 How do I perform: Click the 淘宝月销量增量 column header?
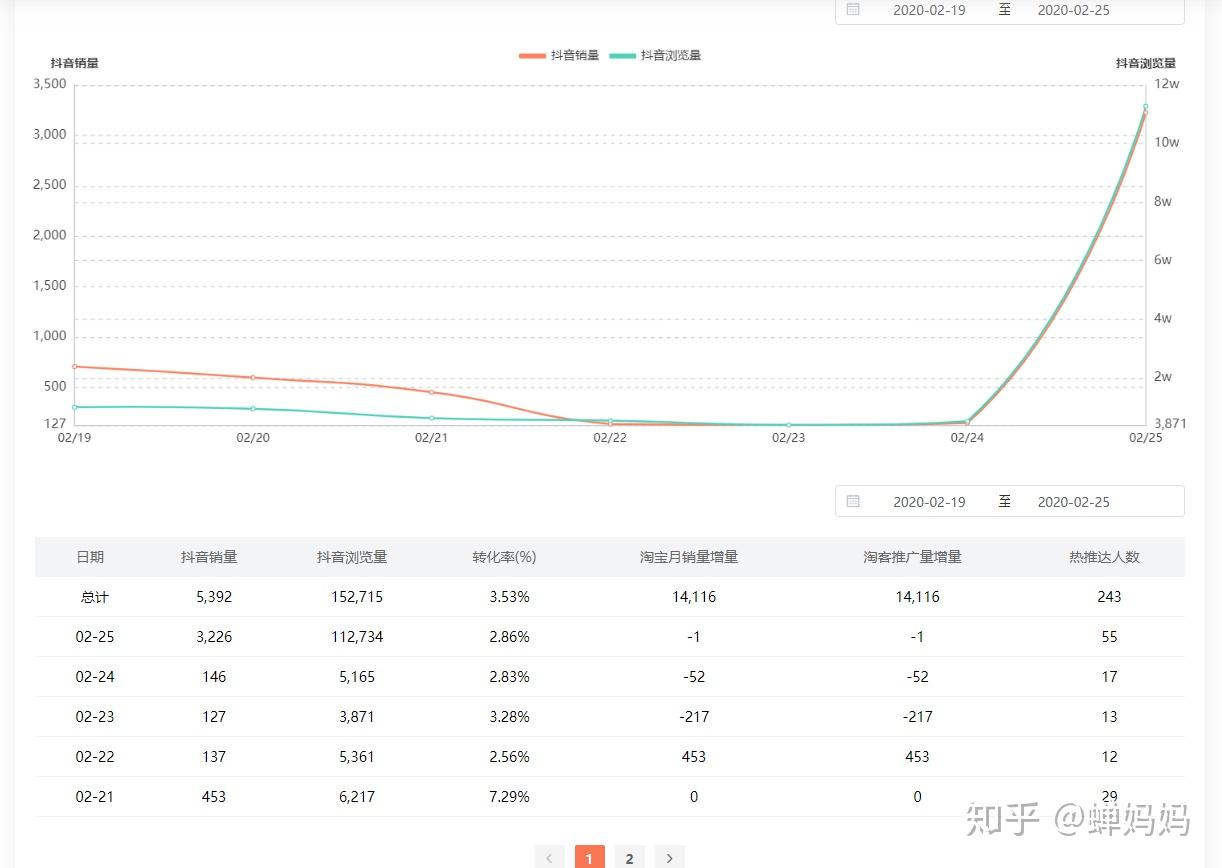click(689, 557)
